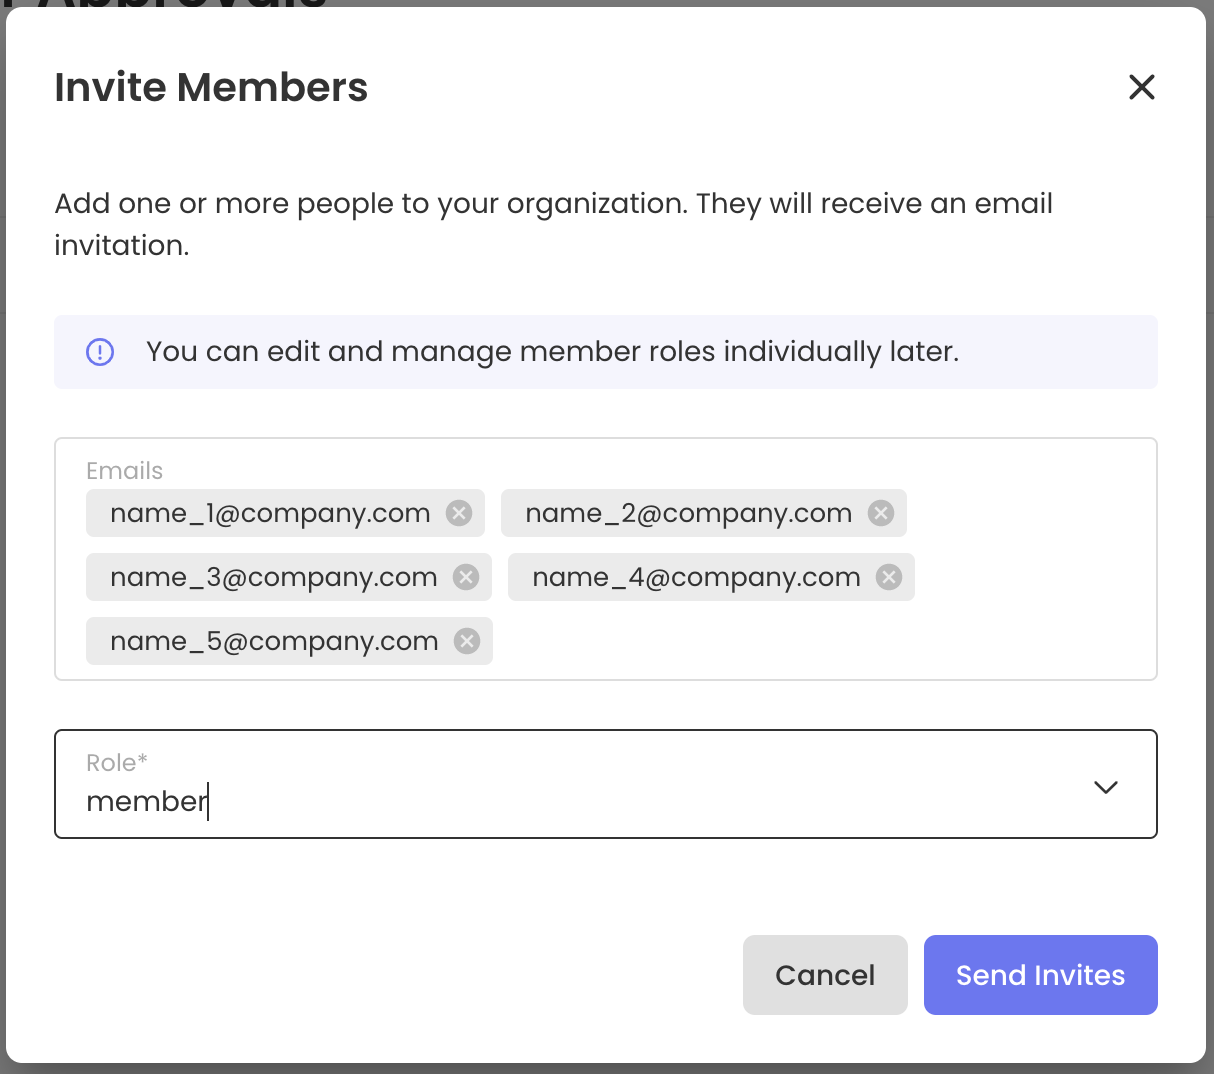This screenshot has height=1074, width=1214.
Task: Select the name_2@company.com chip text
Action: coord(688,513)
